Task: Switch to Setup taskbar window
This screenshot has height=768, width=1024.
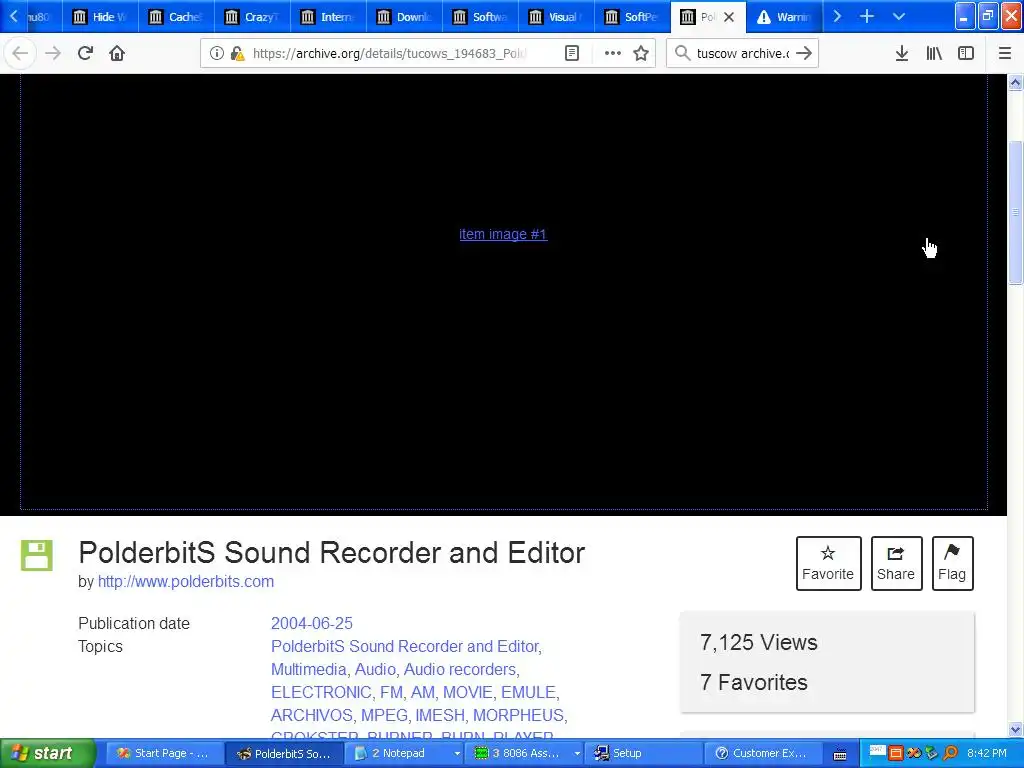Action: click(644, 753)
